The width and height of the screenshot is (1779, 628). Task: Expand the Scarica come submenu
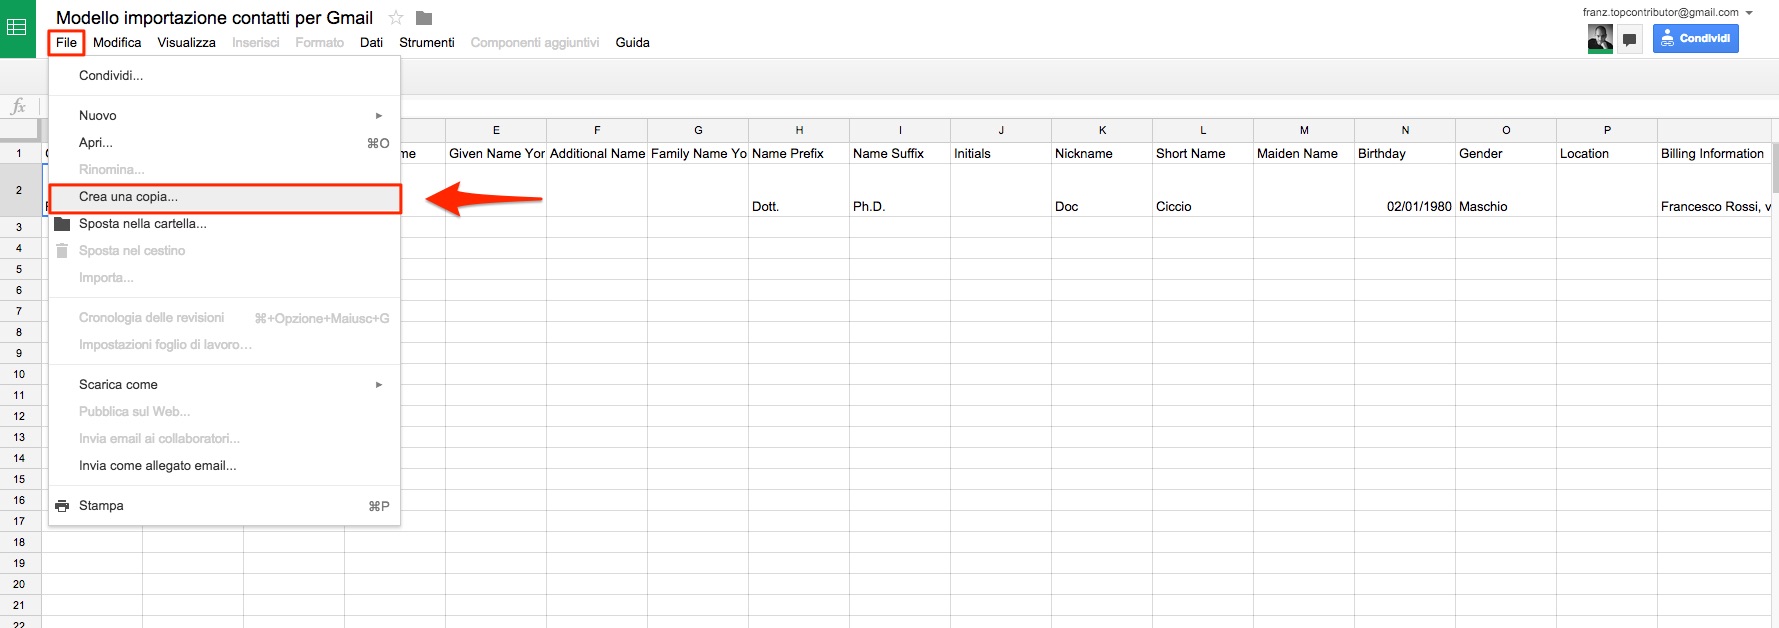(224, 385)
